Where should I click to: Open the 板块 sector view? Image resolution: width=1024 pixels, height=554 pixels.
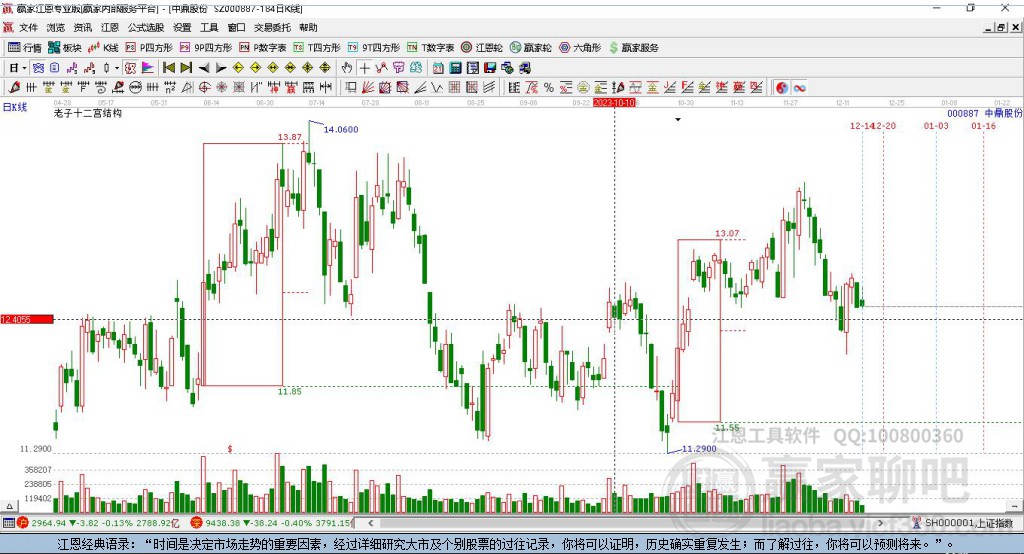pos(65,48)
